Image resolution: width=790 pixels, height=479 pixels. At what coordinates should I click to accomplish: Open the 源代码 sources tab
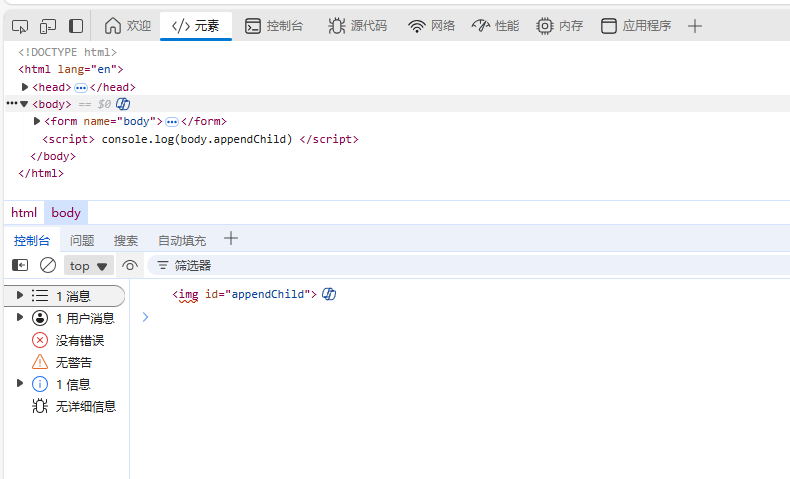pyautogui.click(x=358, y=26)
